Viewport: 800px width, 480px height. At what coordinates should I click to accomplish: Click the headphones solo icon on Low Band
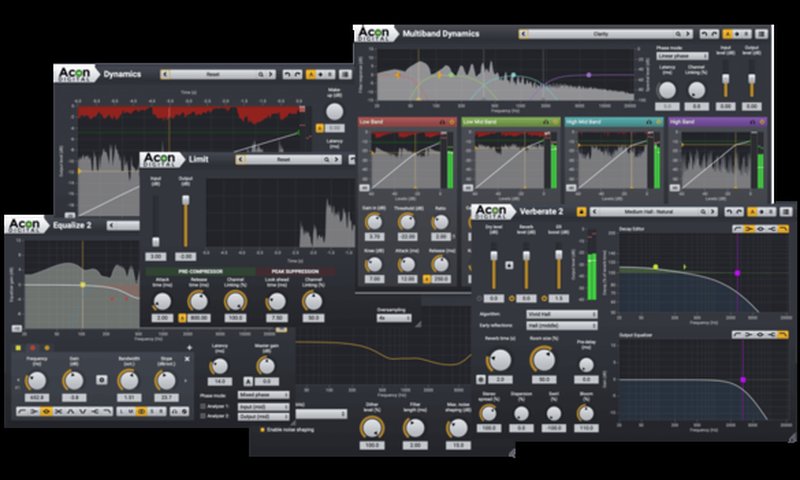pos(440,122)
